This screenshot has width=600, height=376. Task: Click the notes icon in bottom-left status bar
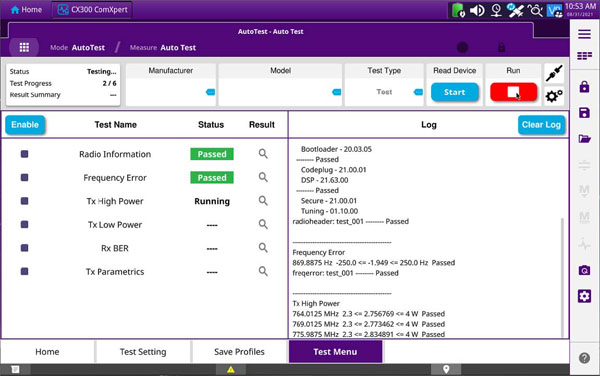(15, 369)
